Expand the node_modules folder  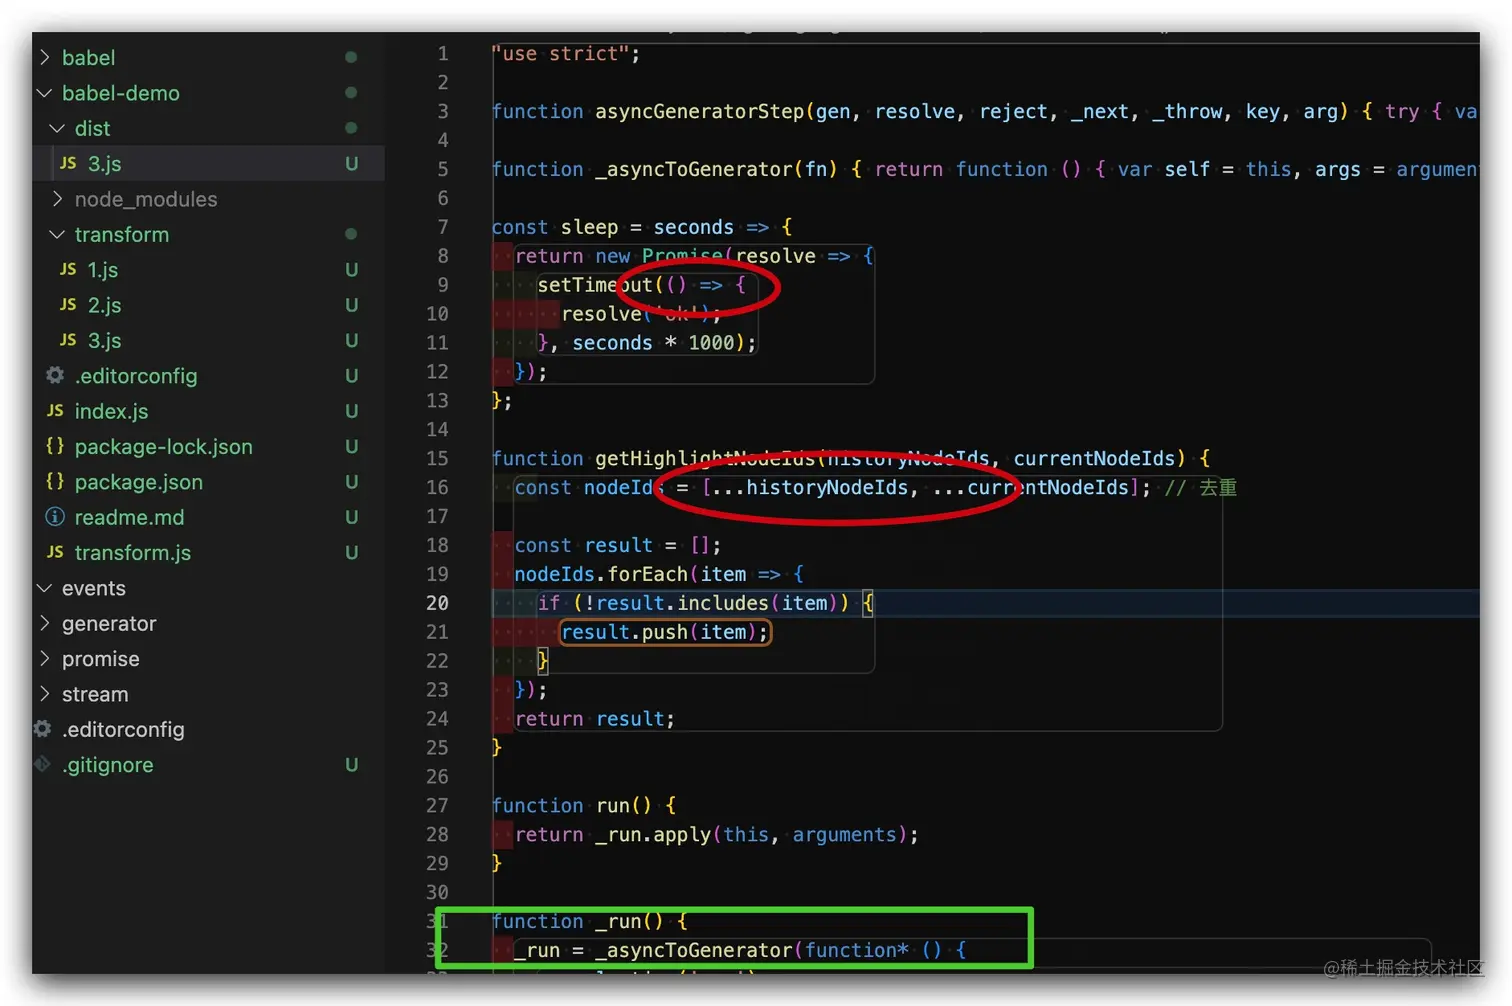pyautogui.click(x=58, y=199)
